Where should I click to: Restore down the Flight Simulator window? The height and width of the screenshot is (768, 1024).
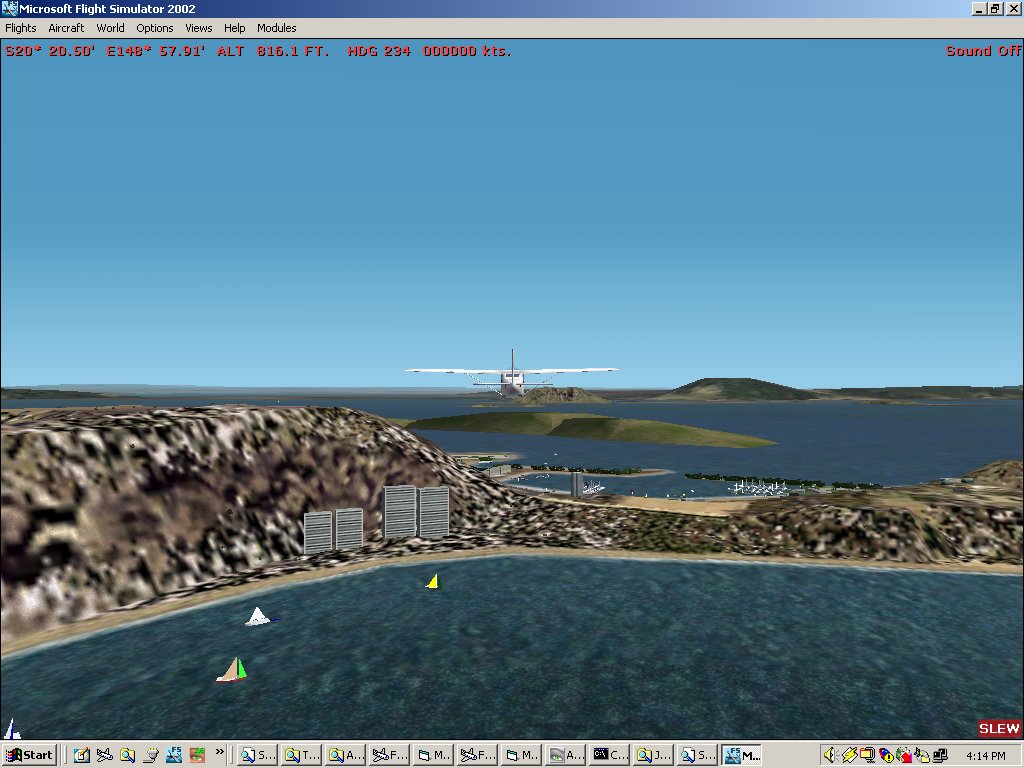(x=995, y=8)
